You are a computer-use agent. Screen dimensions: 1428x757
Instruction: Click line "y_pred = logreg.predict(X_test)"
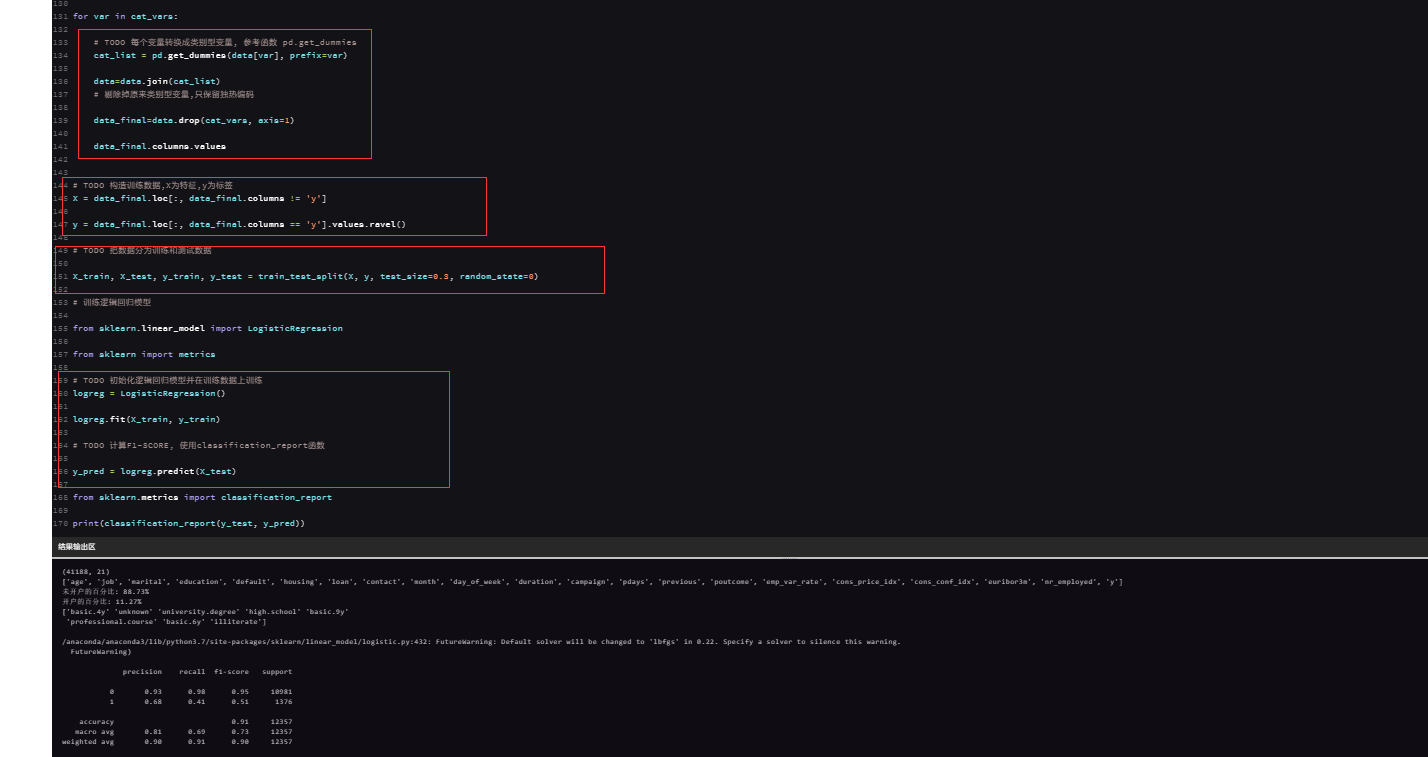(155, 471)
